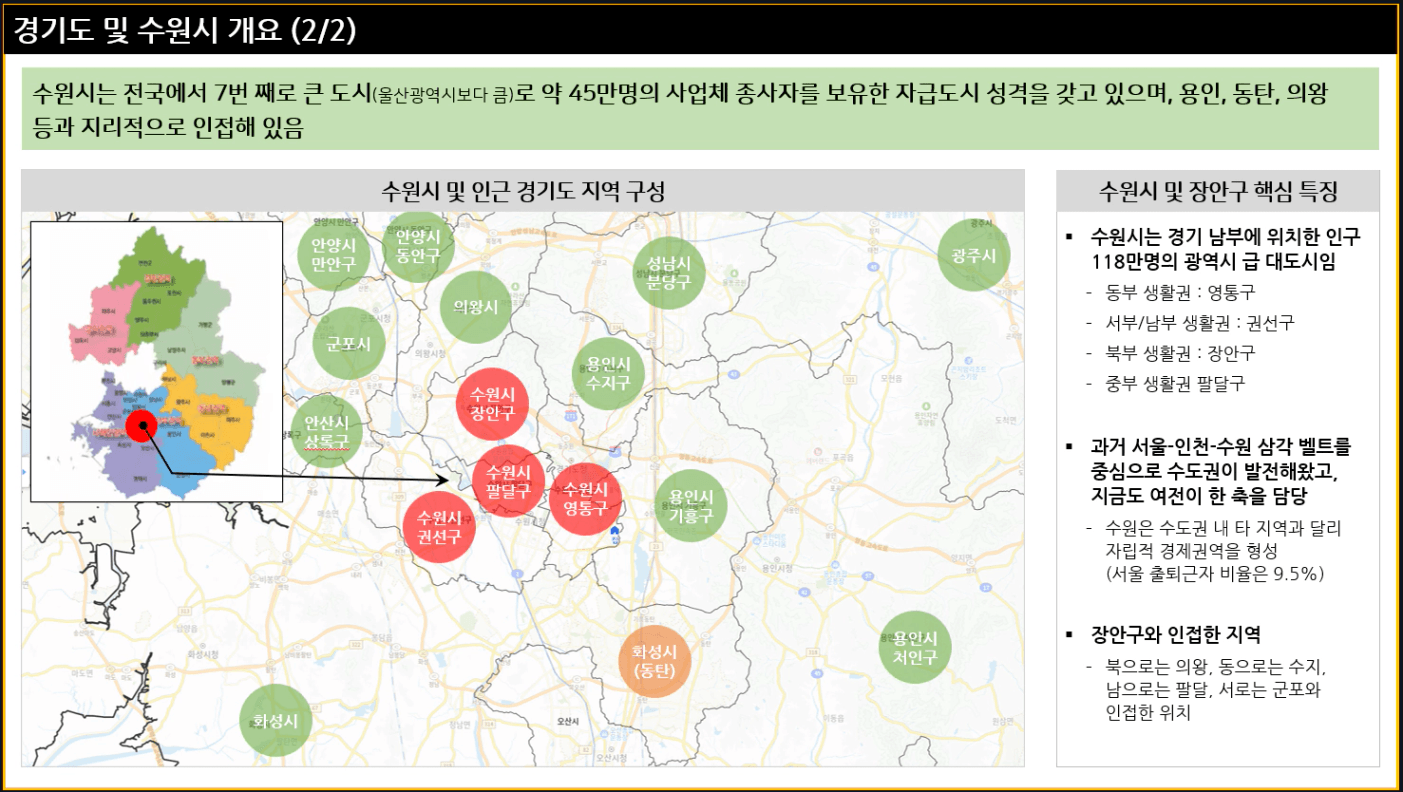Select the bullet about 인구 118만명
The width and height of the screenshot is (1403, 792).
coord(1226,249)
